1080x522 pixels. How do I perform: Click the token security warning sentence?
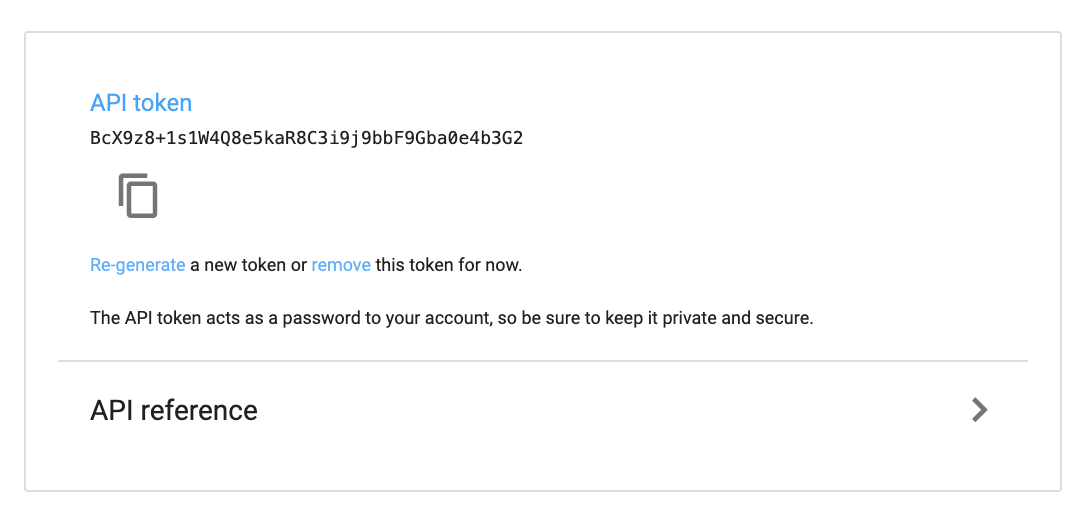point(451,318)
